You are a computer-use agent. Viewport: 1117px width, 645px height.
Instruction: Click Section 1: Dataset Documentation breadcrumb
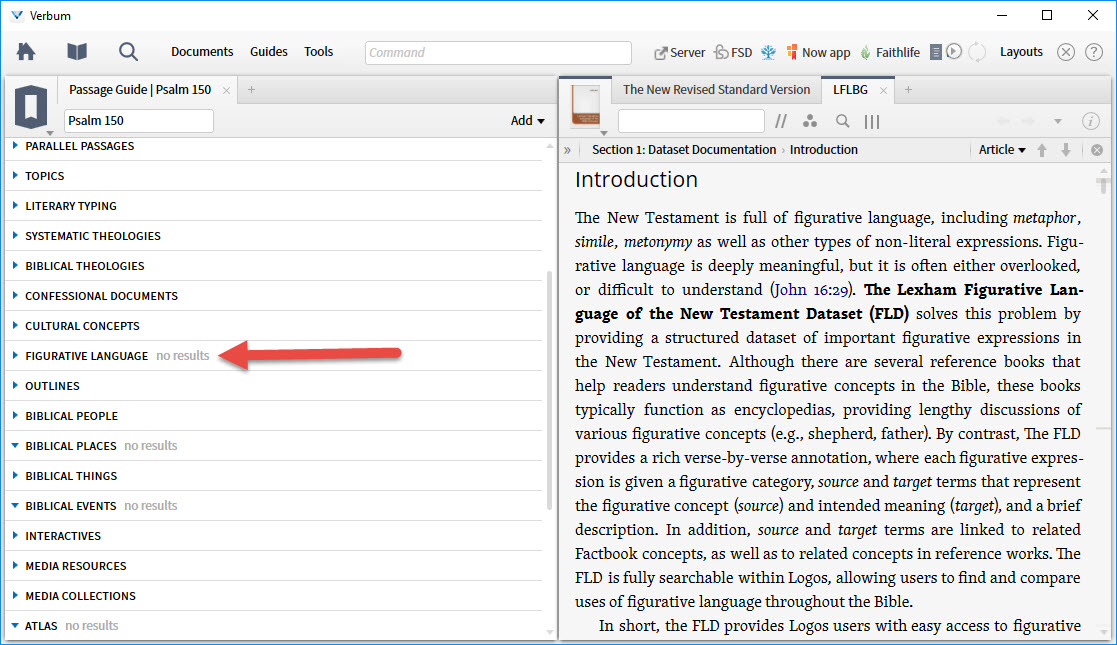pyautogui.click(x=684, y=150)
